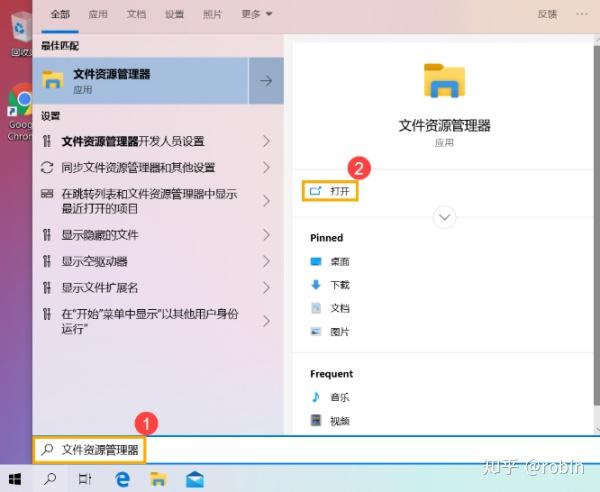Viewport: 600px width, 492px height.
Task: Click the magnifier icon inside the search box
Action: (x=47, y=450)
